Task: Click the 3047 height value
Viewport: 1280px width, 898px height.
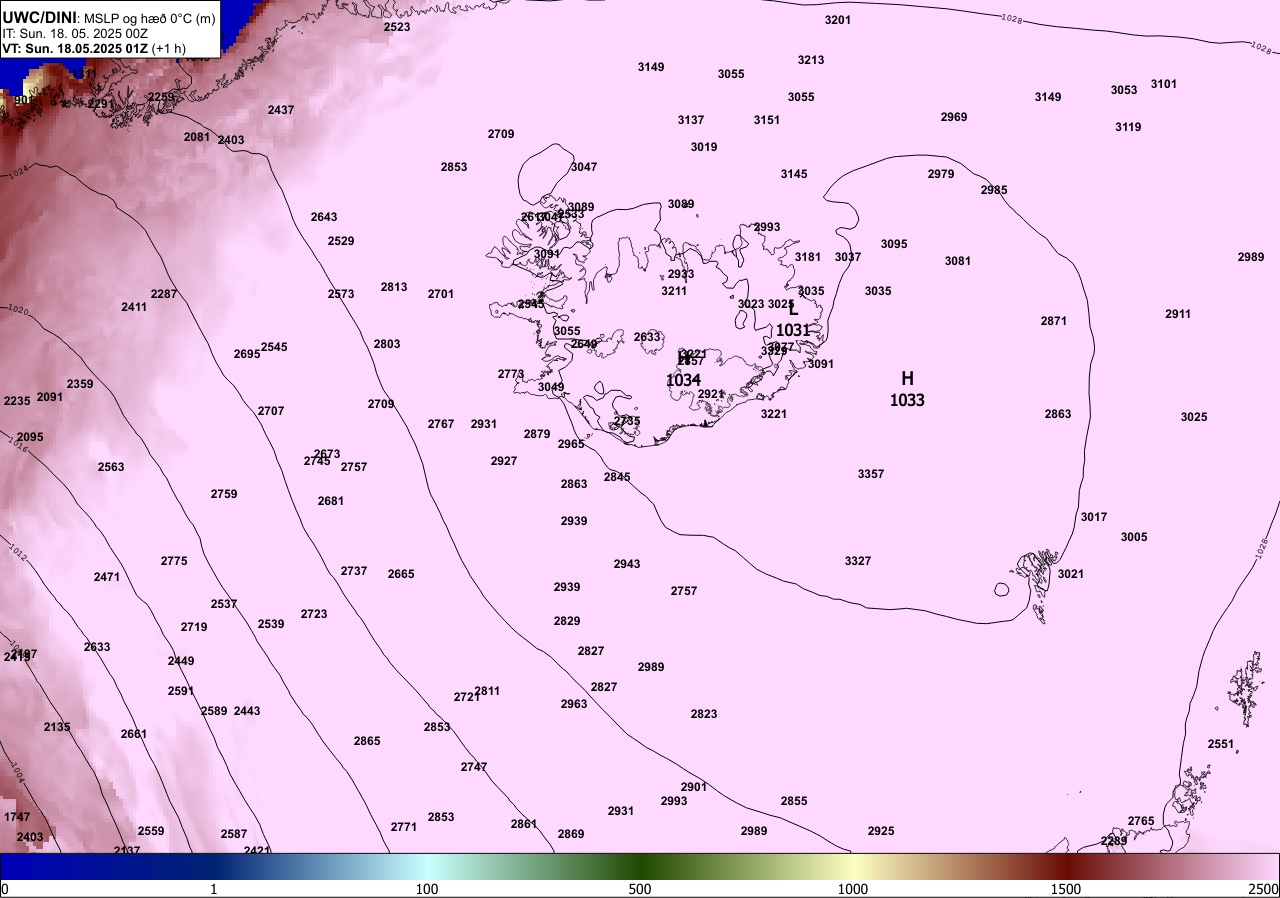Action: point(584,167)
